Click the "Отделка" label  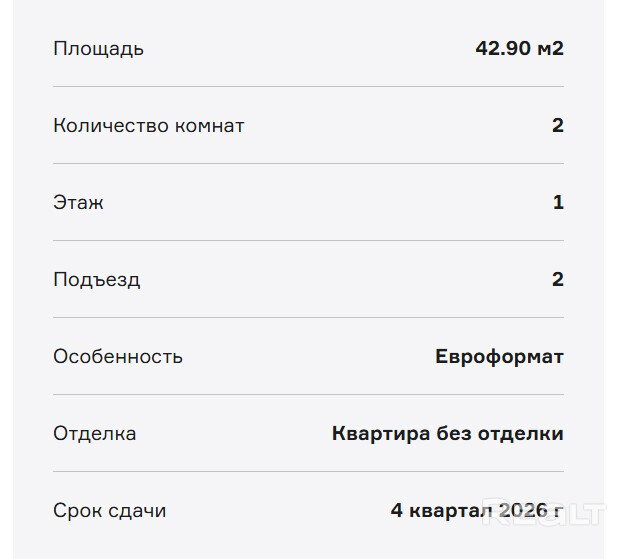tap(94, 434)
